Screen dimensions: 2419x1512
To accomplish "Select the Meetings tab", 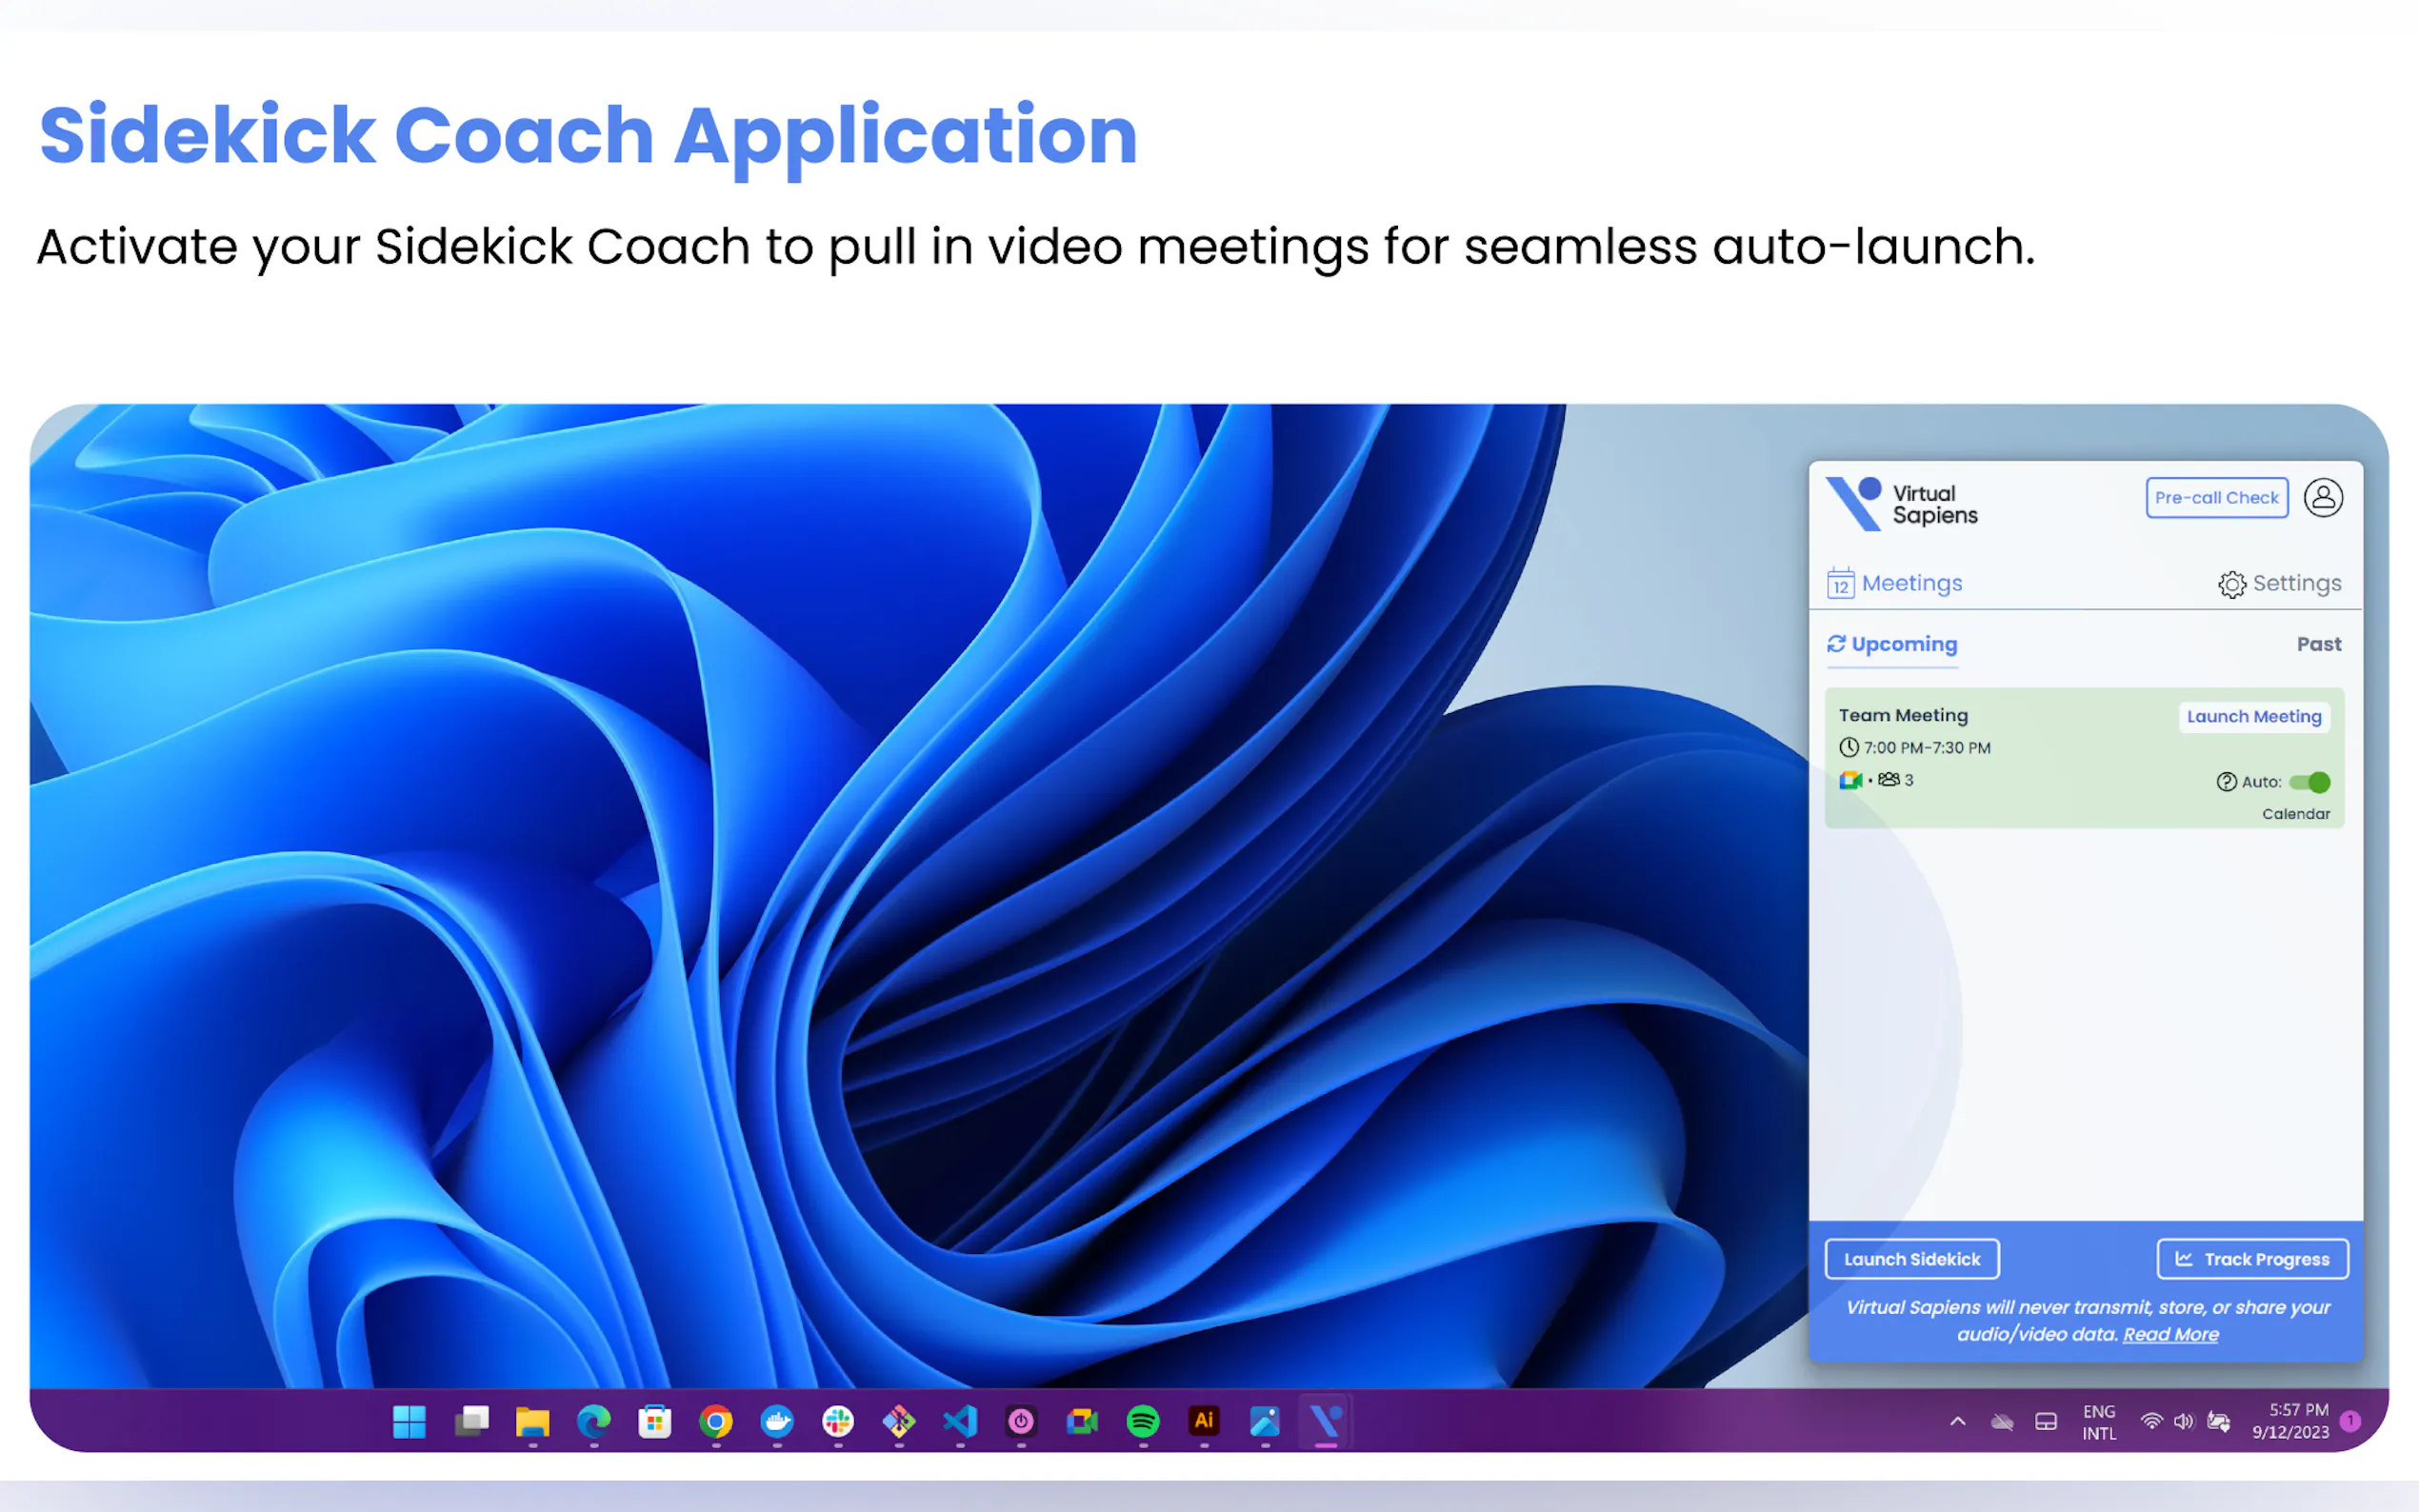I will point(1895,583).
